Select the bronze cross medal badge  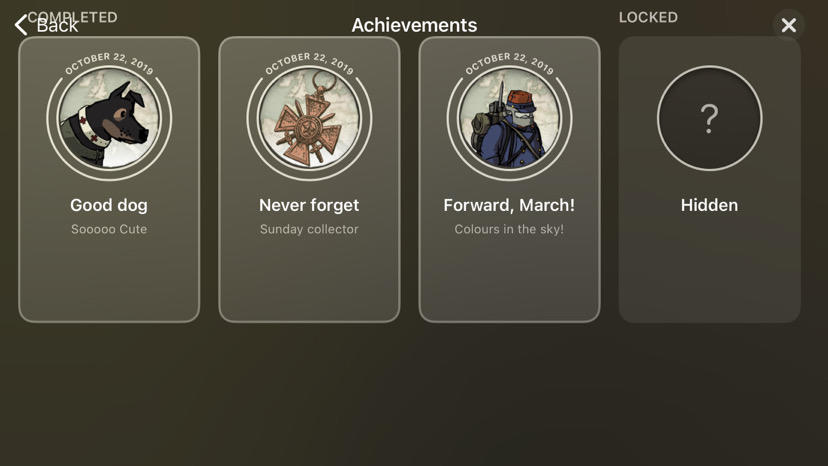309,118
